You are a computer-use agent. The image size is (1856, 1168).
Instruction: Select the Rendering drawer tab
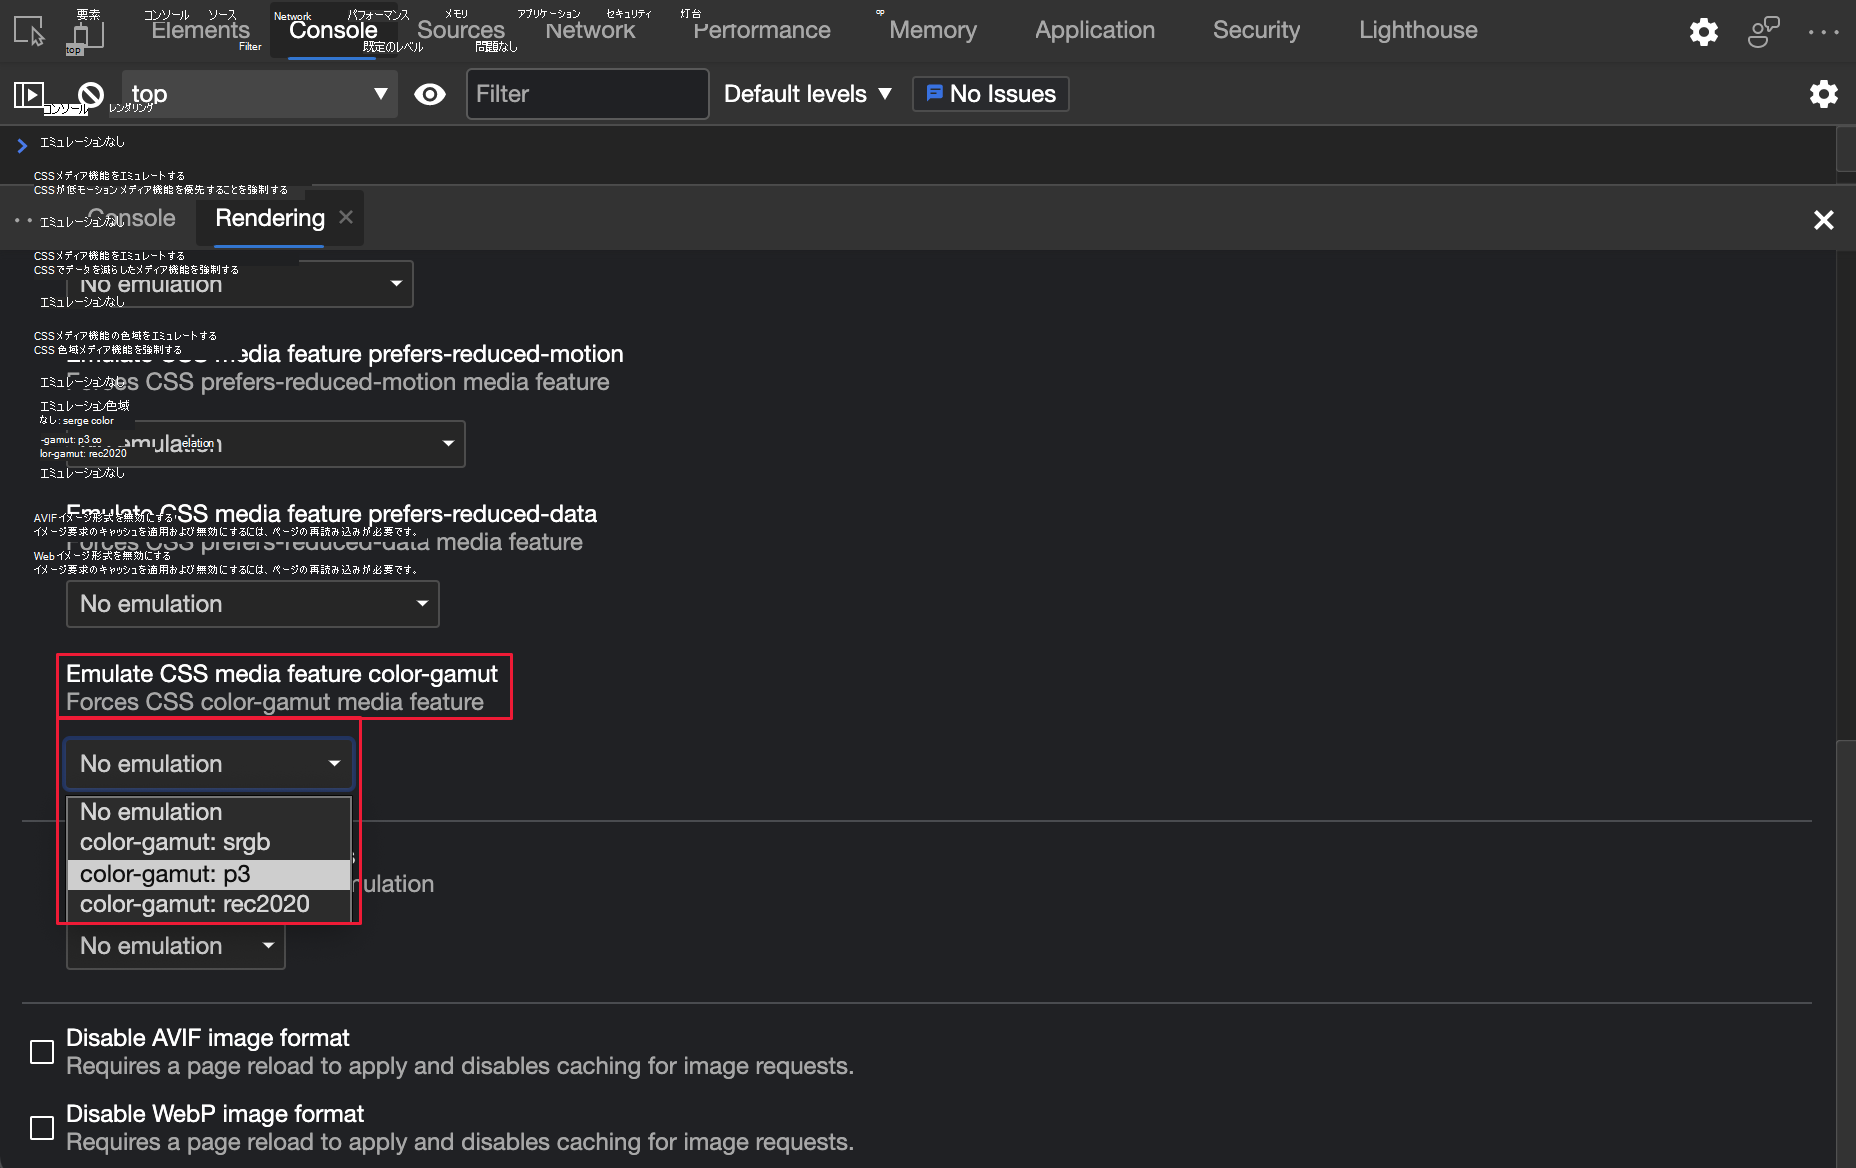pyautogui.click(x=270, y=218)
